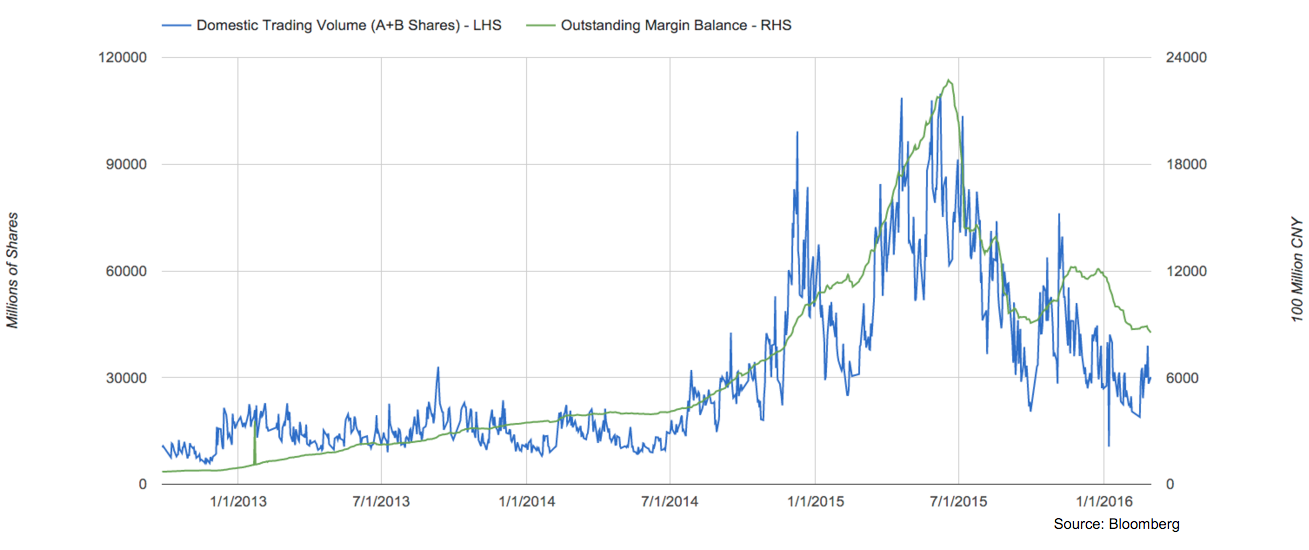Click the 'Source: Bloomberg' attribution text
1309x550 pixels.
pos(1116,524)
